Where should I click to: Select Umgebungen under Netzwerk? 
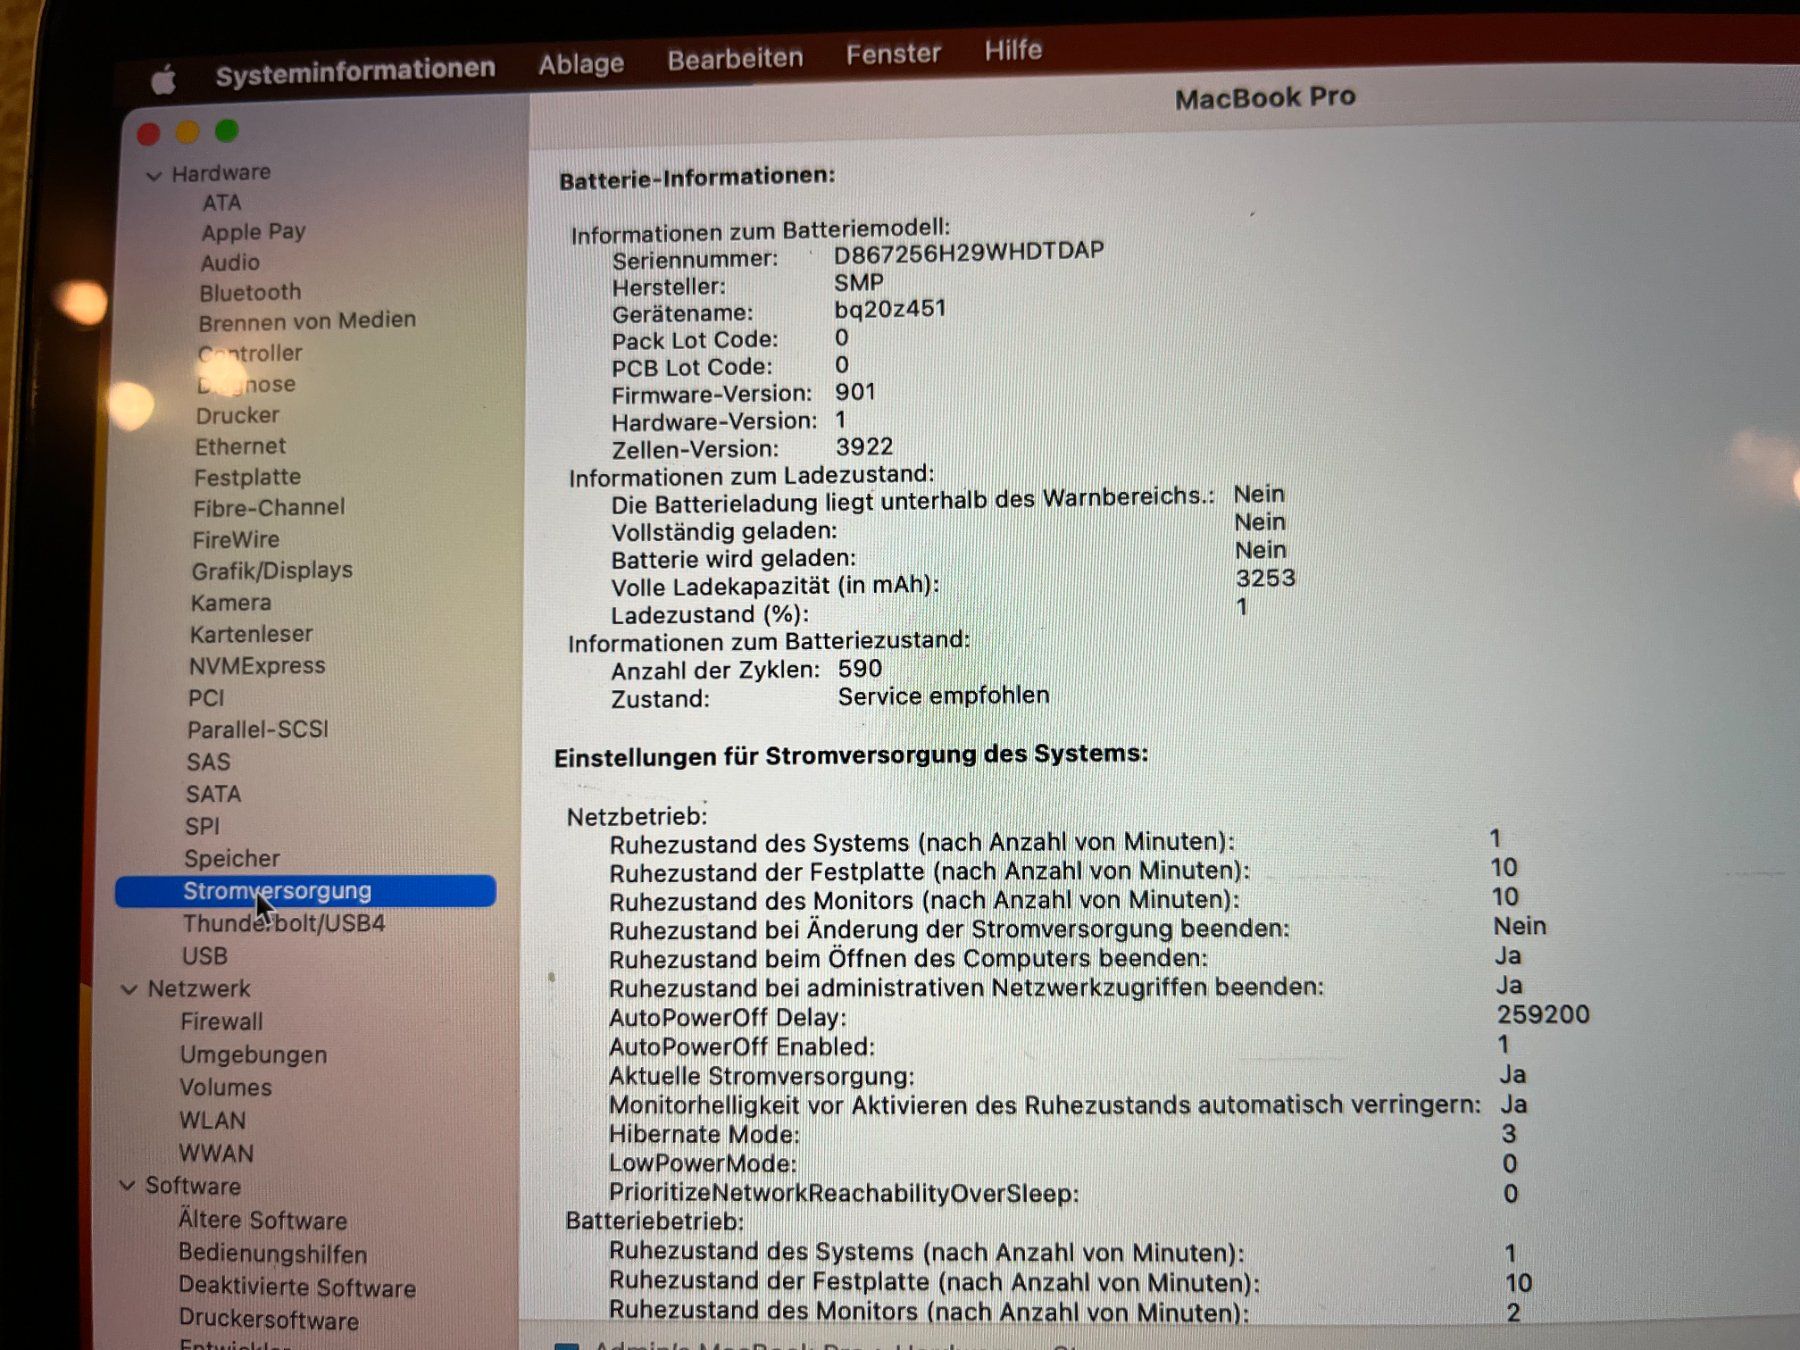point(253,1054)
